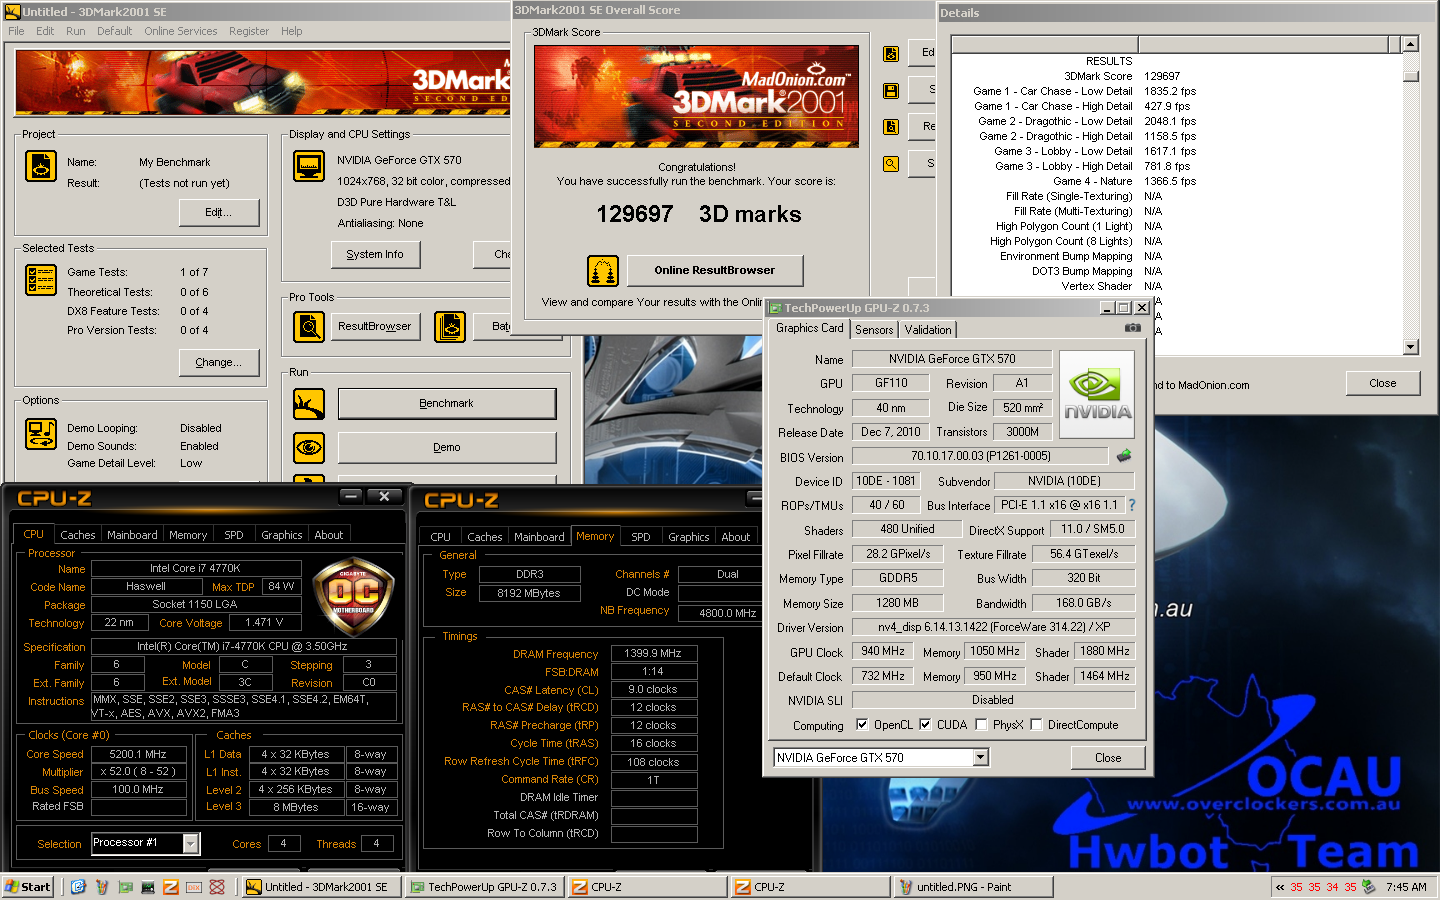The width and height of the screenshot is (1440, 900).
Task: Click the Edit... button under Project
Action: click(x=219, y=212)
